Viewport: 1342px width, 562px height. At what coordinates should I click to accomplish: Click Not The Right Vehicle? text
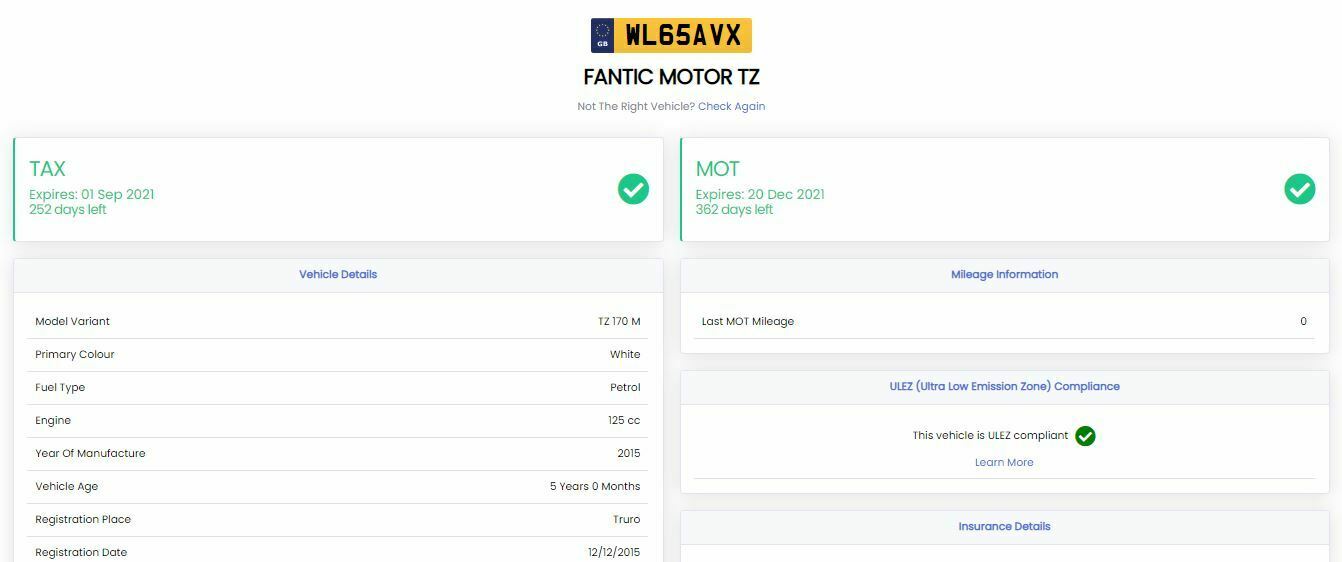click(636, 106)
